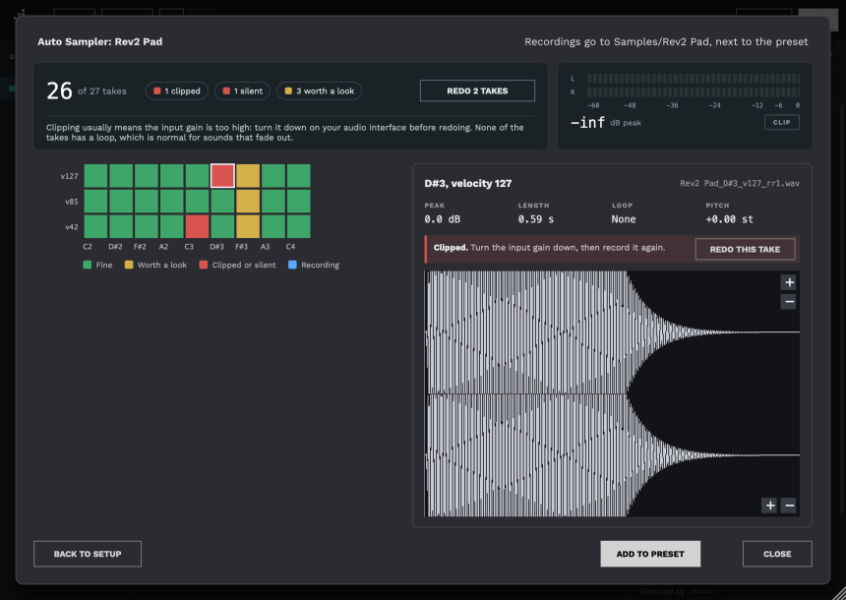Go Back to Setup
The height and width of the screenshot is (600, 846).
(87, 554)
